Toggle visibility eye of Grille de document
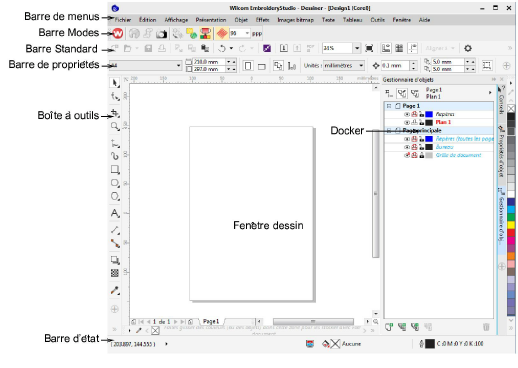 click(x=407, y=155)
